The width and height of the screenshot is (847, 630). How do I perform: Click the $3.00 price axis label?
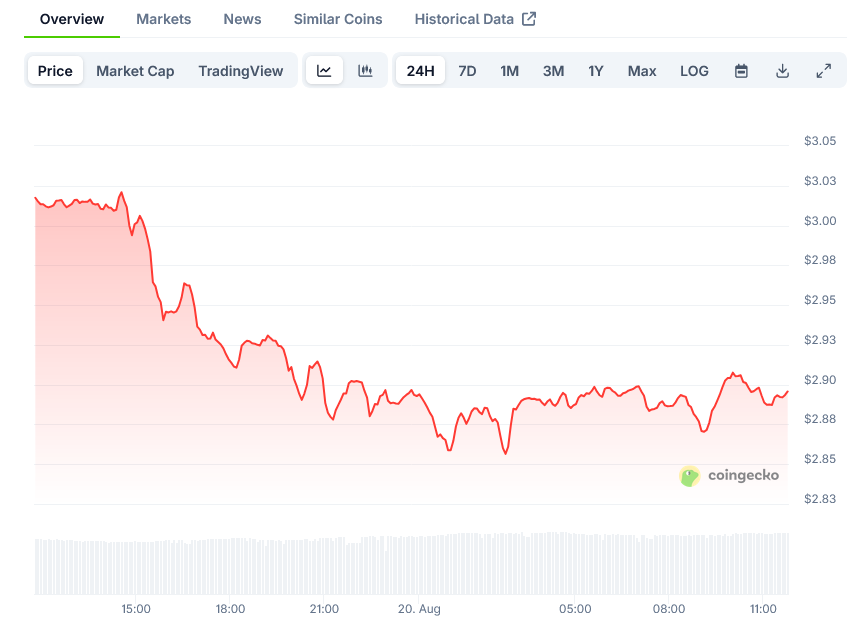point(820,221)
